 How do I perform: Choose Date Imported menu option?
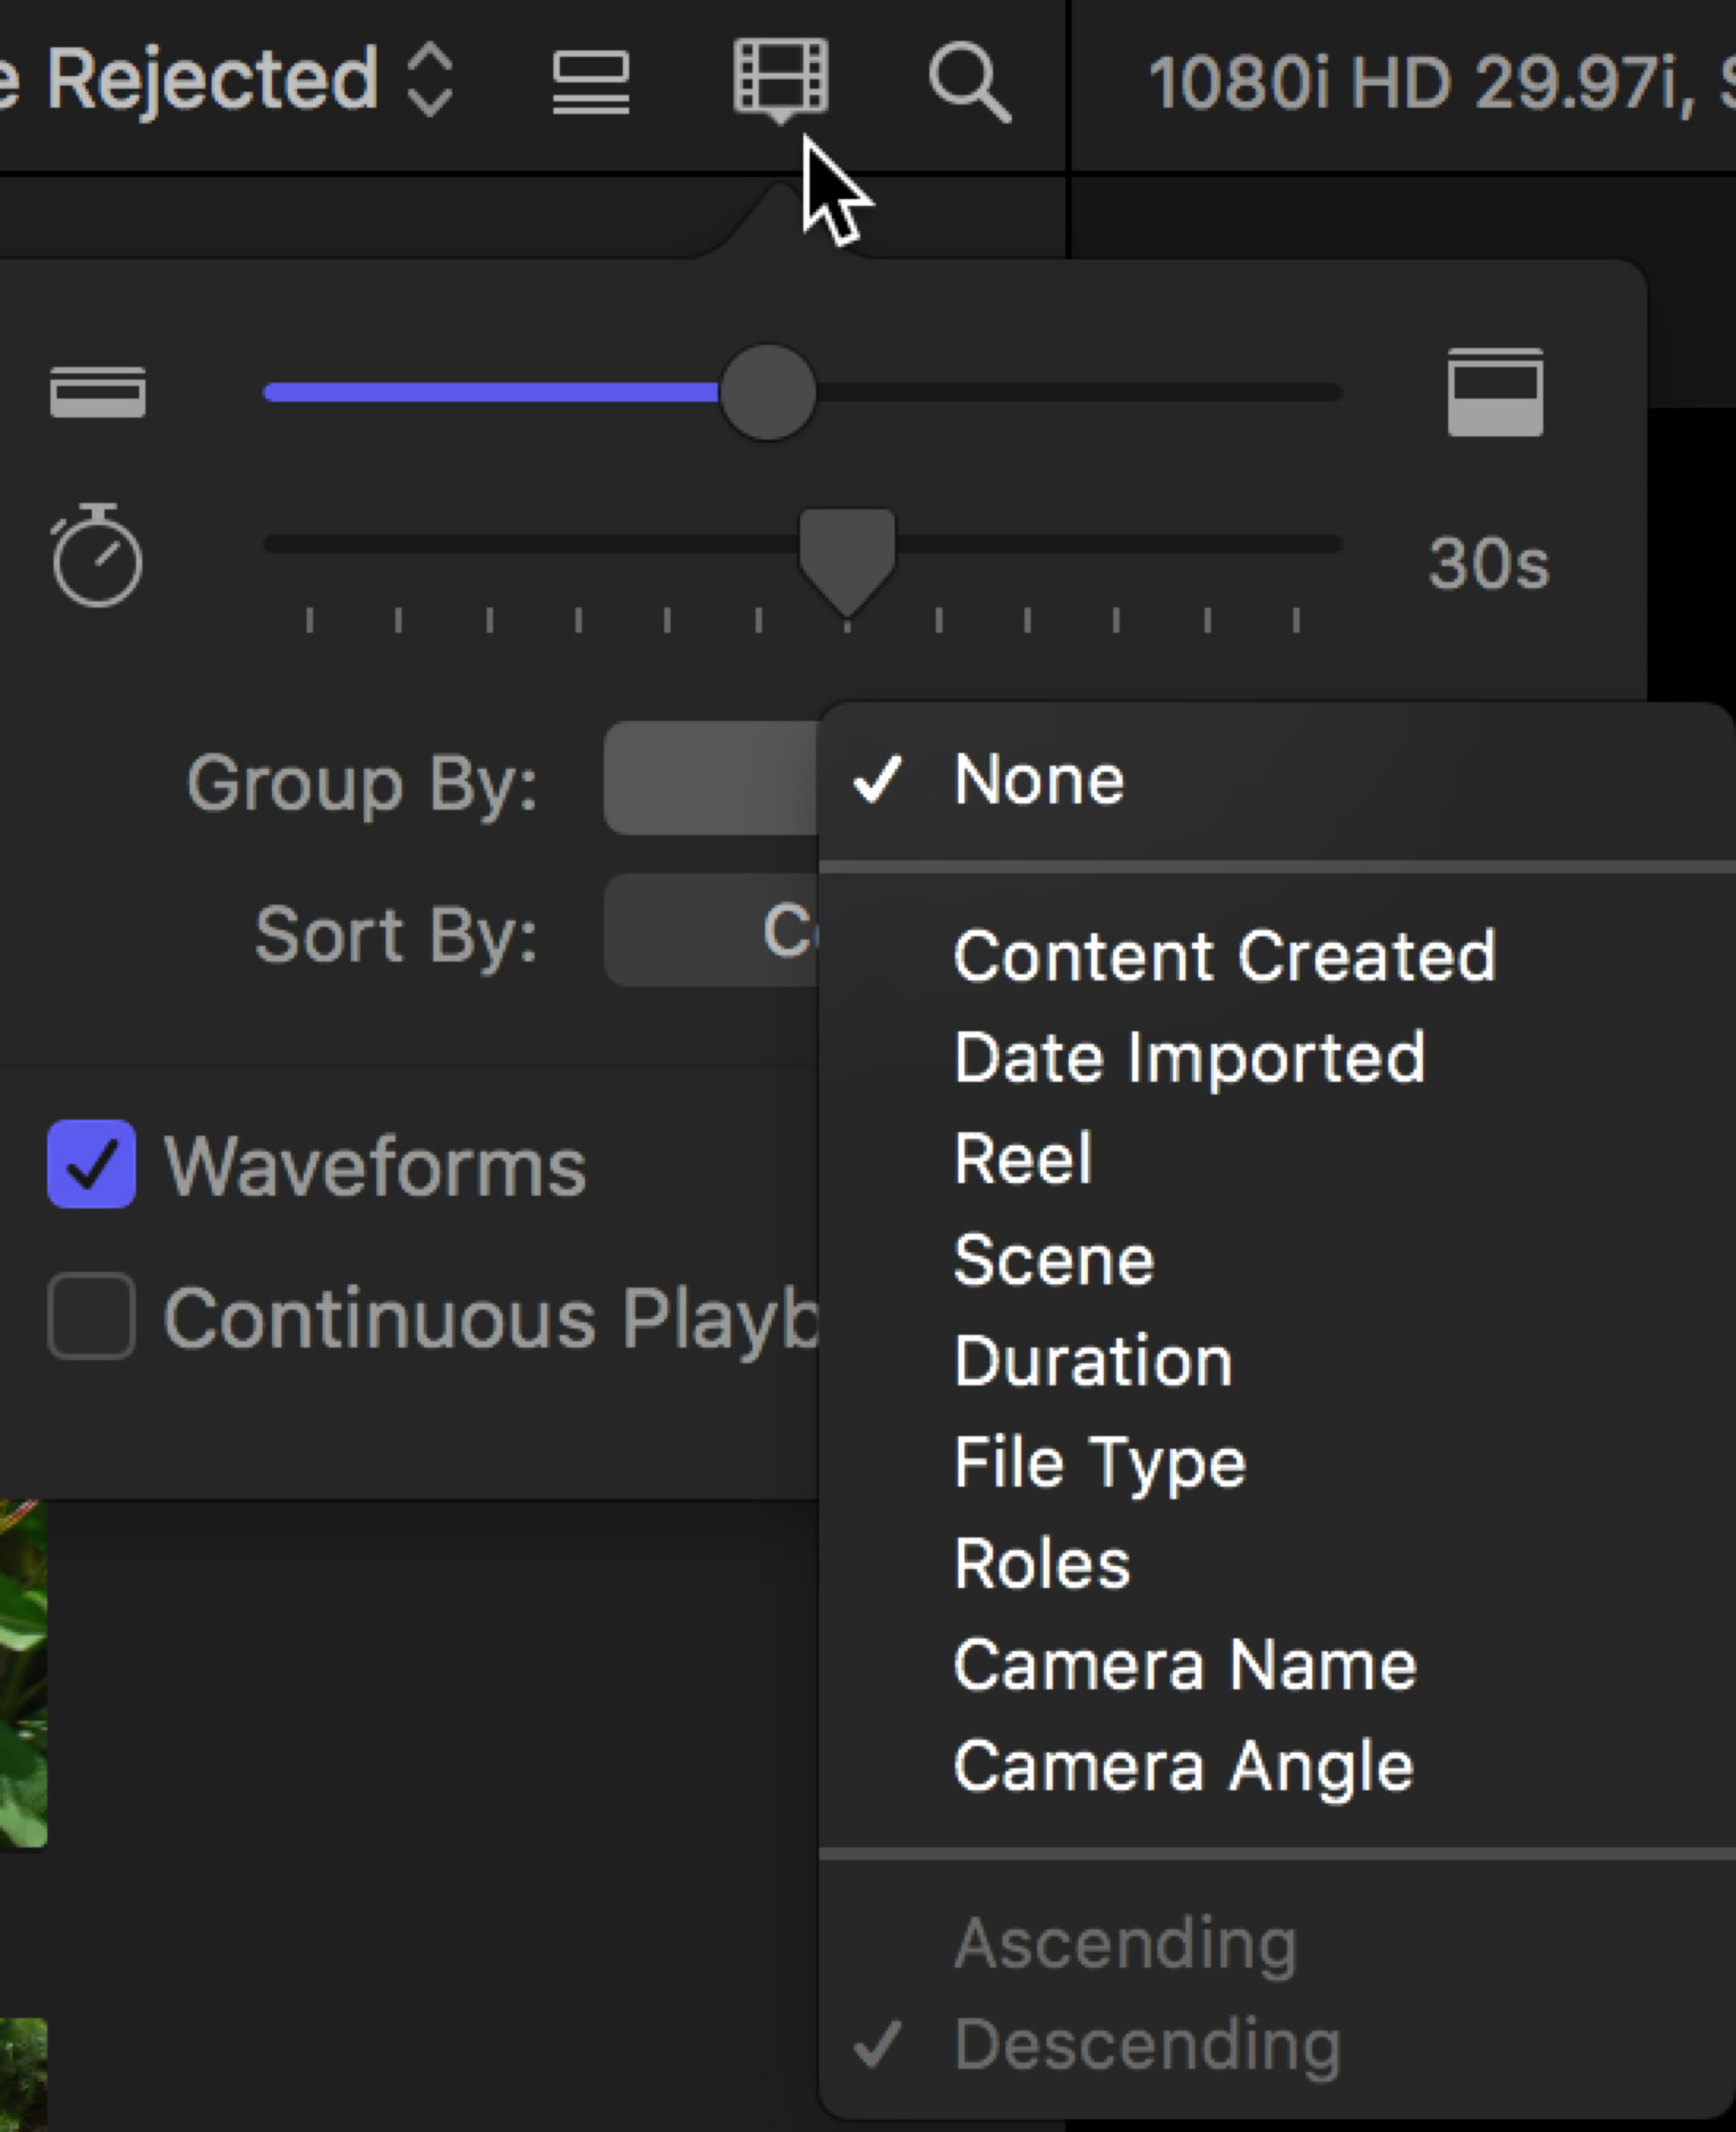[x=1188, y=1057]
